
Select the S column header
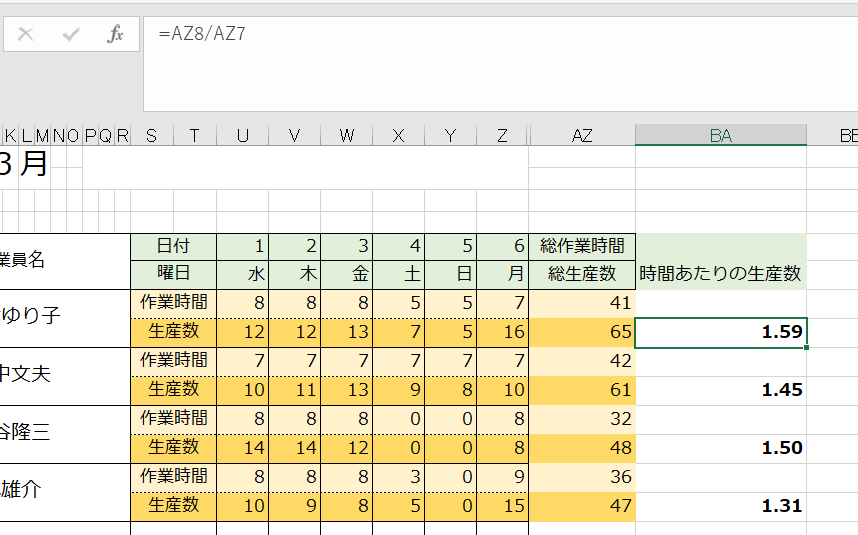pos(151,136)
